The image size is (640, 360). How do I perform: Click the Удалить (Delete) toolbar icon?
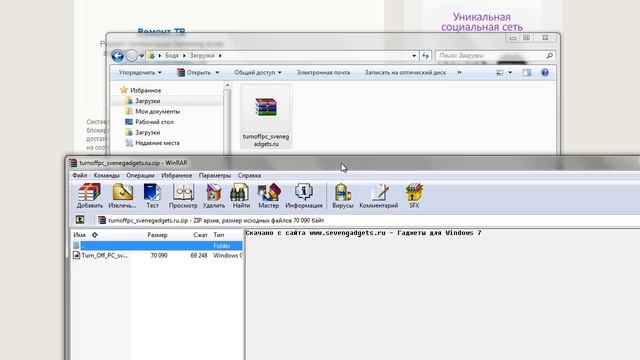pos(213,196)
